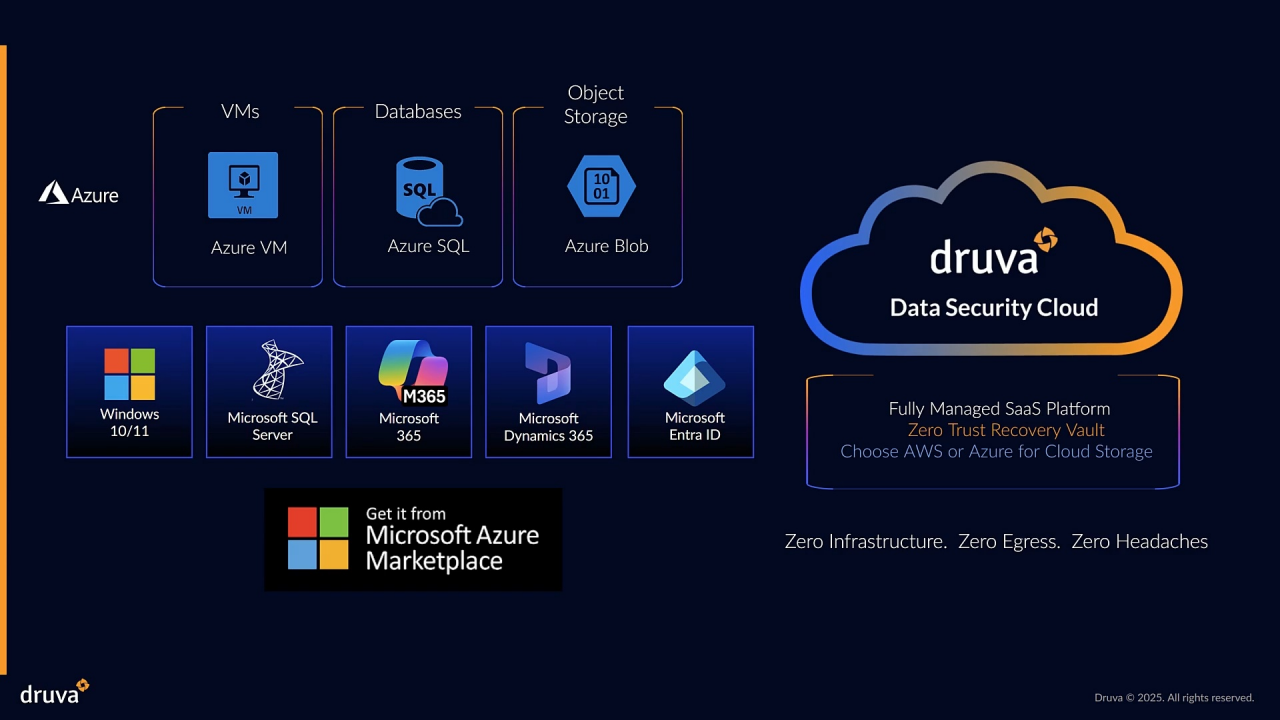Click the Zero Trust Recovery Vault link
The width and height of the screenshot is (1280, 720).
[1006, 430]
